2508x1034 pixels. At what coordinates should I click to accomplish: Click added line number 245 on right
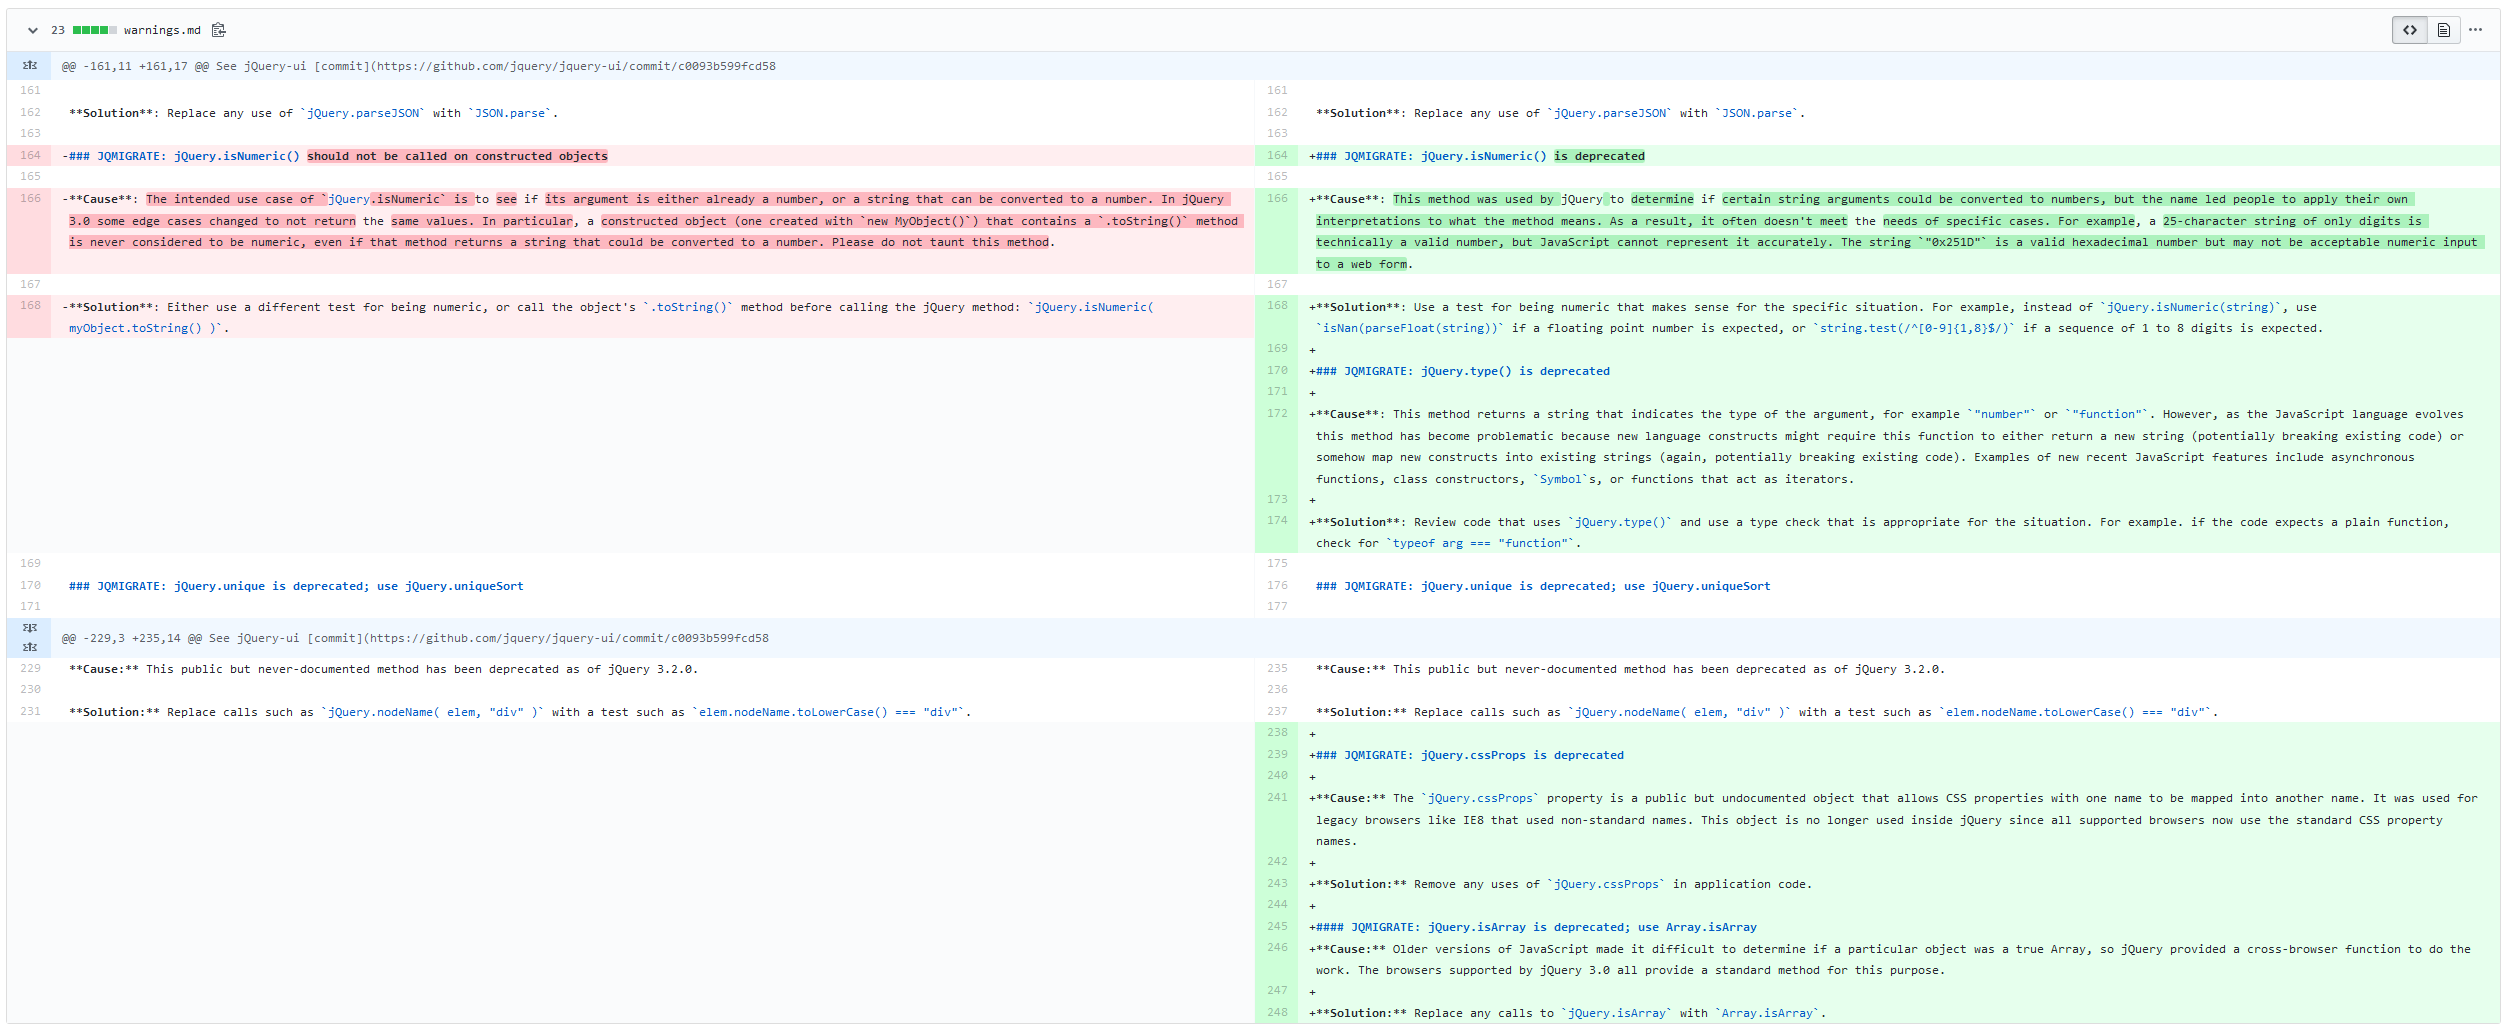coord(1277,927)
